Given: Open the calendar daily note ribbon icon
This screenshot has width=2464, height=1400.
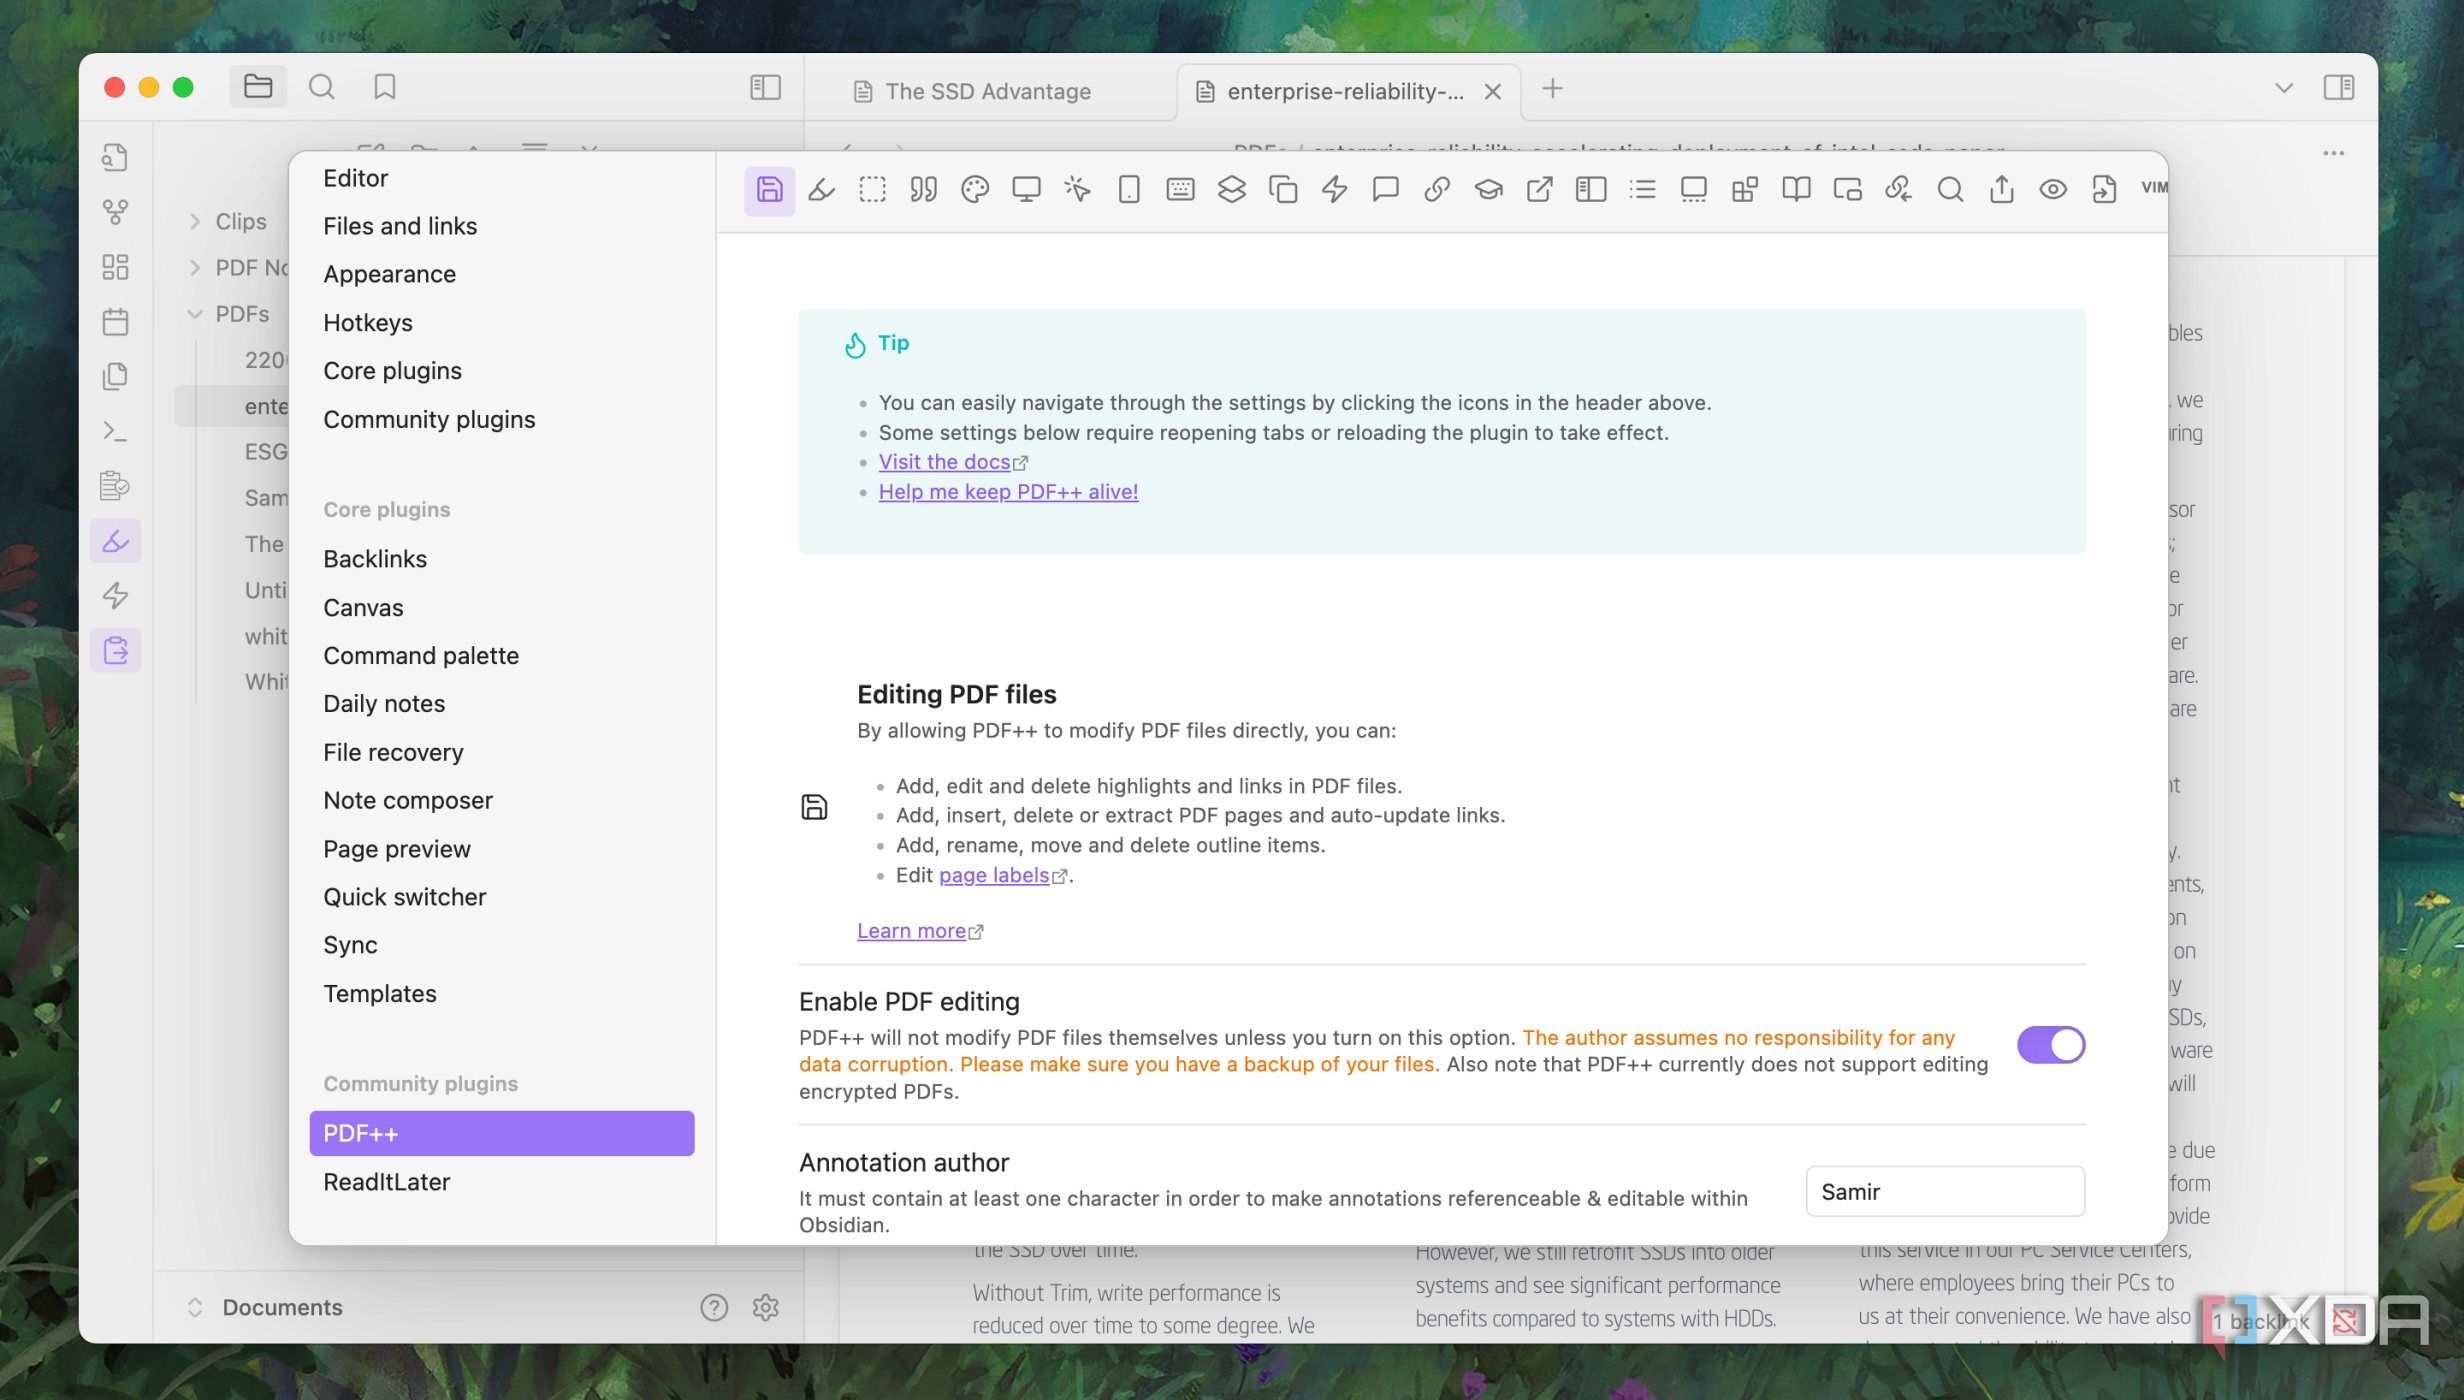Looking at the screenshot, I should pos(115,322).
